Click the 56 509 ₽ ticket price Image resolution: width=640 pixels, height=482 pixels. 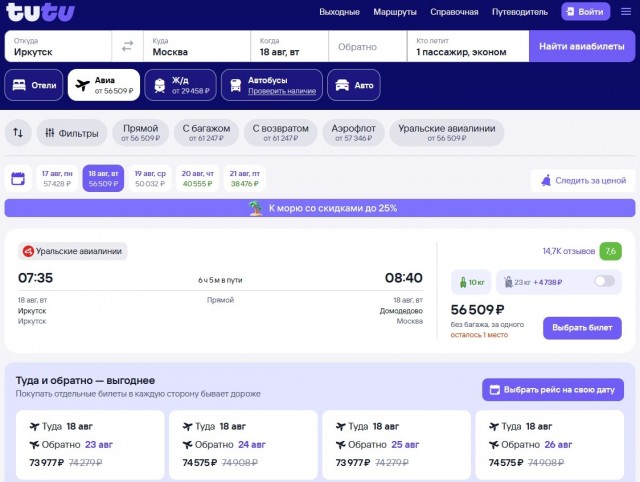pos(478,310)
